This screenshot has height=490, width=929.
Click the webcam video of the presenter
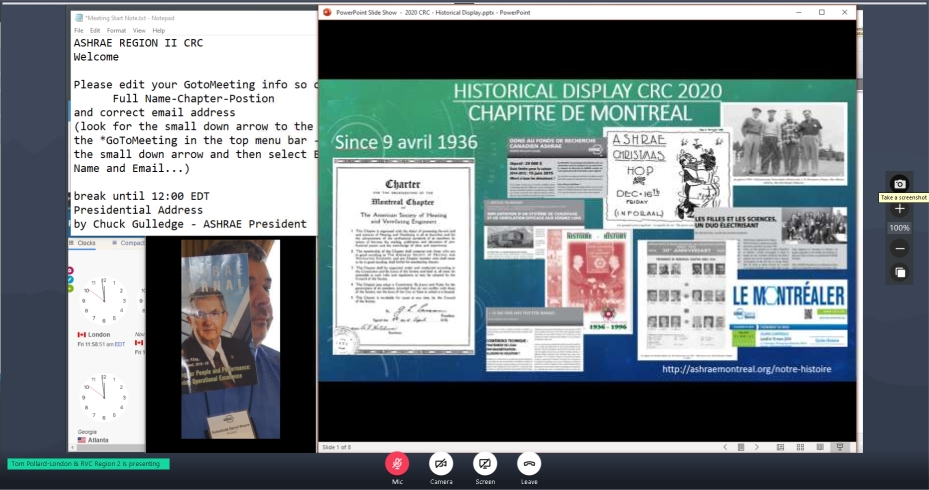pyautogui.click(x=230, y=339)
